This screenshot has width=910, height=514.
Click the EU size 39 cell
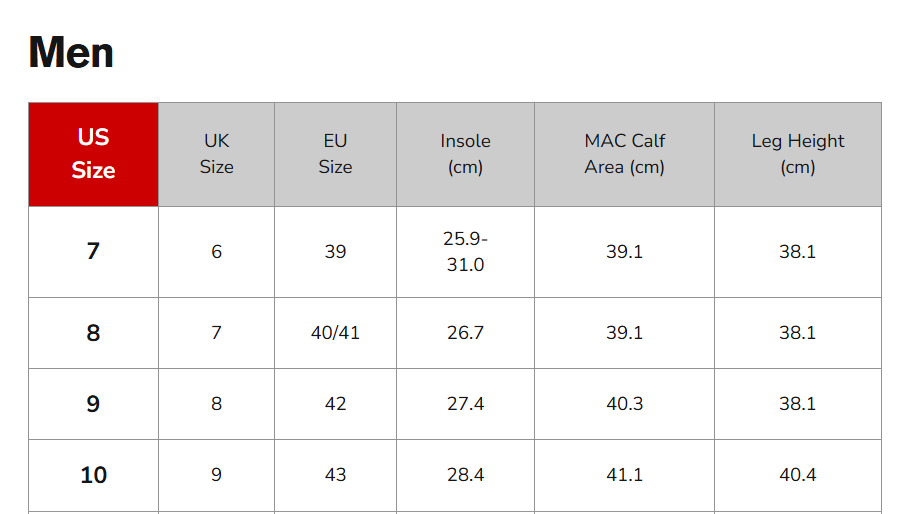(x=335, y=251)
